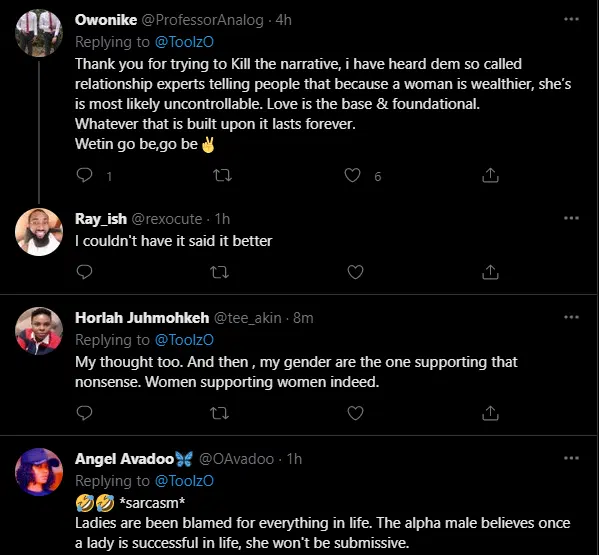Retweet Owonike's tweet about relationship experts
This screenshot has height=555, width=599.
pos(222,175)
